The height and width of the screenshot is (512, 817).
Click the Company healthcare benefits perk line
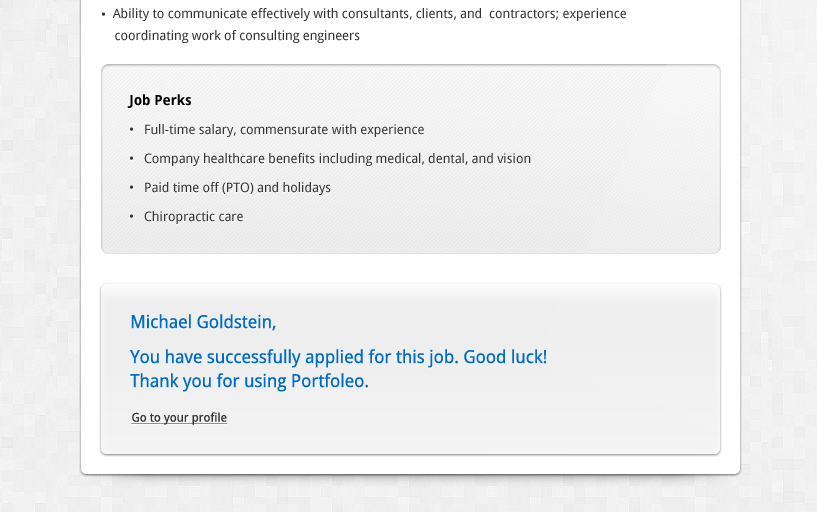pyautogui.click(x=337, y=159)
